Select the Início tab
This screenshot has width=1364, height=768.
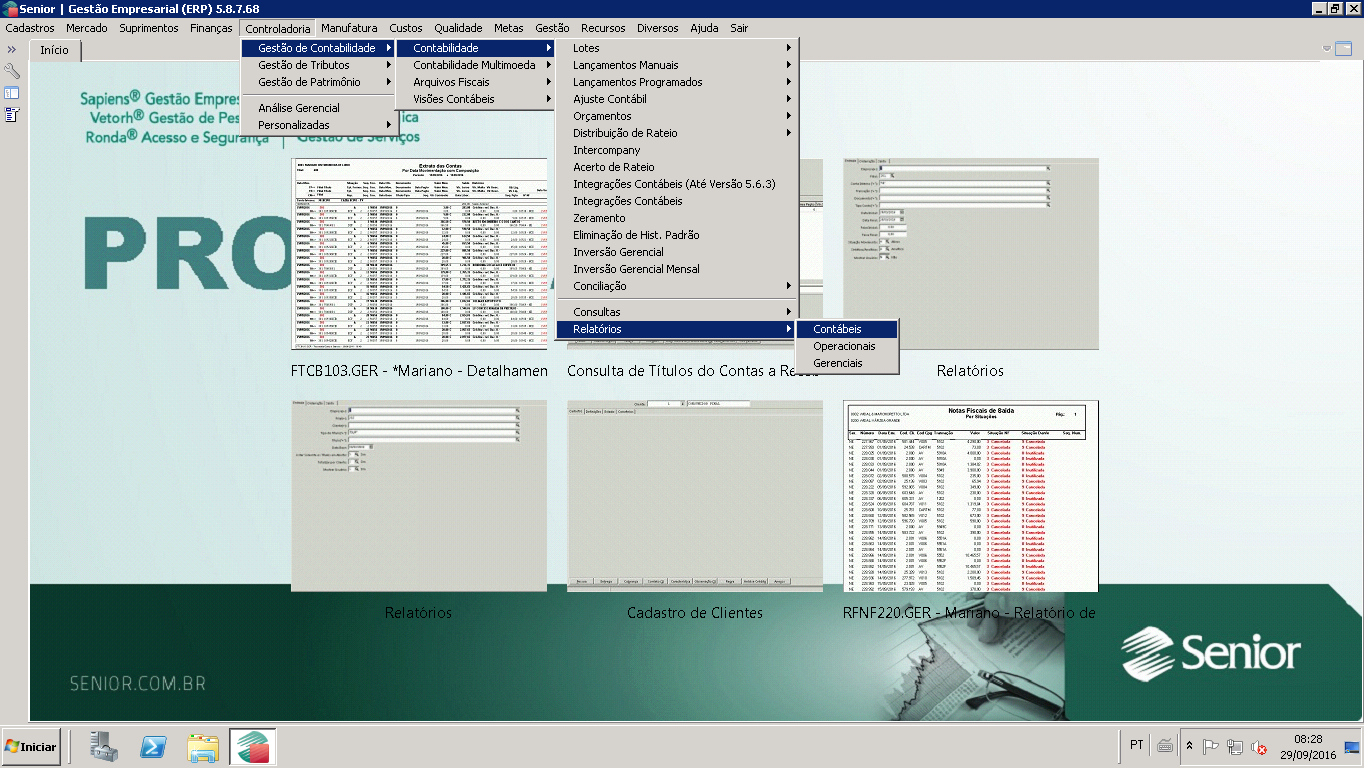(x=55, y=49)
